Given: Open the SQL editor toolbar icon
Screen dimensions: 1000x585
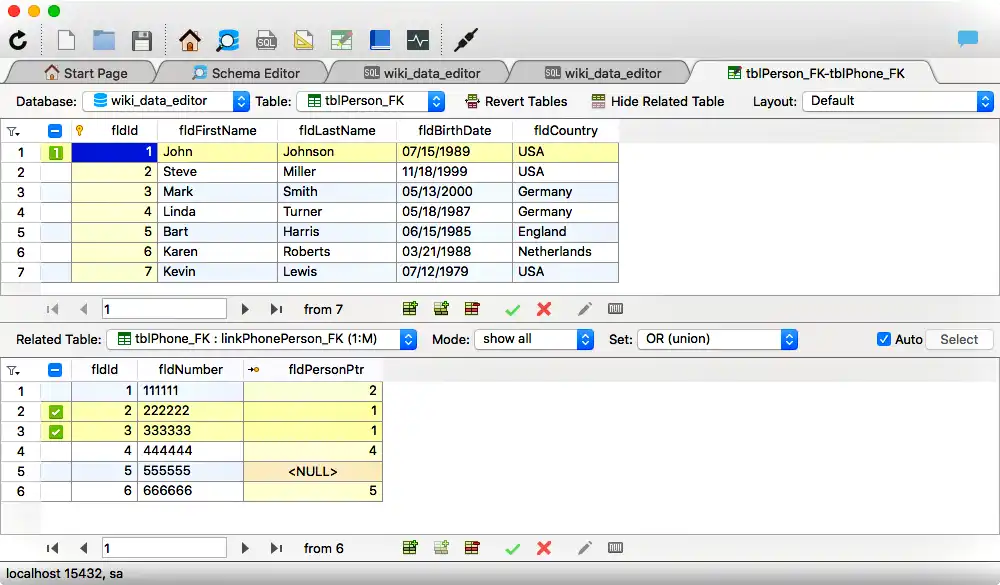Looking at the screenshot, I should 266,41.
